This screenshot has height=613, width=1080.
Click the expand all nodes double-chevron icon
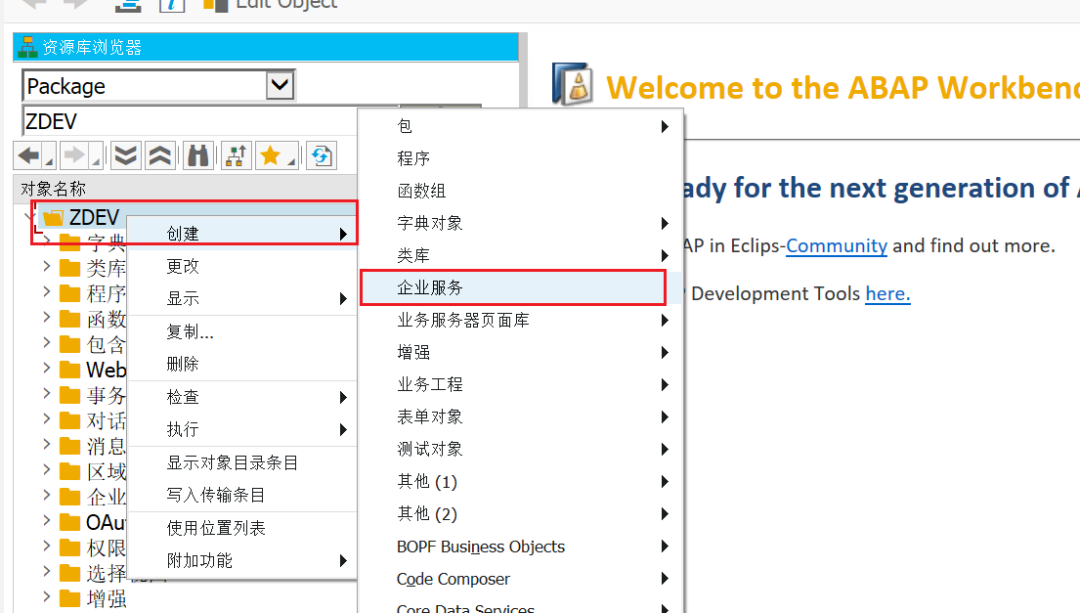point(125,156)
